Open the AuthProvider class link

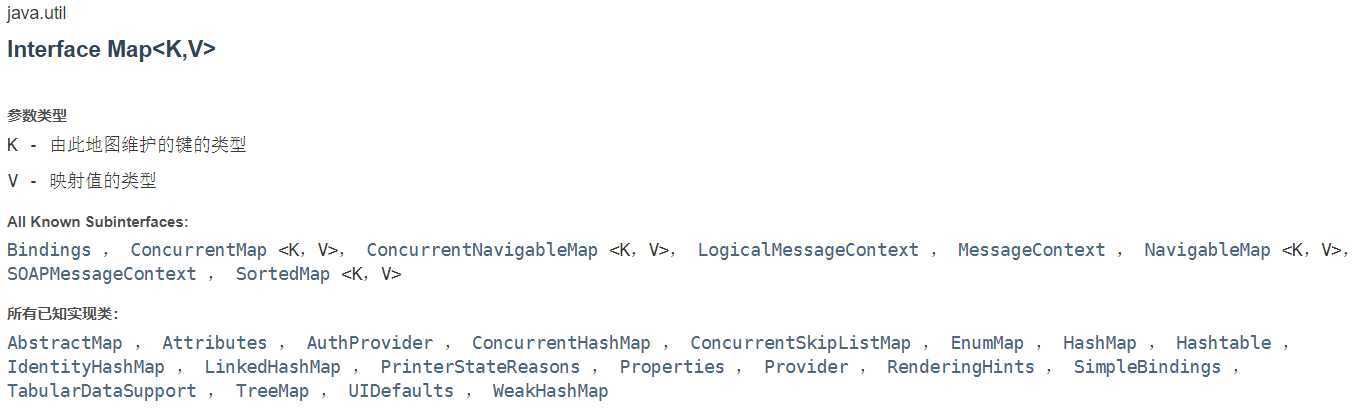(370, 343)
